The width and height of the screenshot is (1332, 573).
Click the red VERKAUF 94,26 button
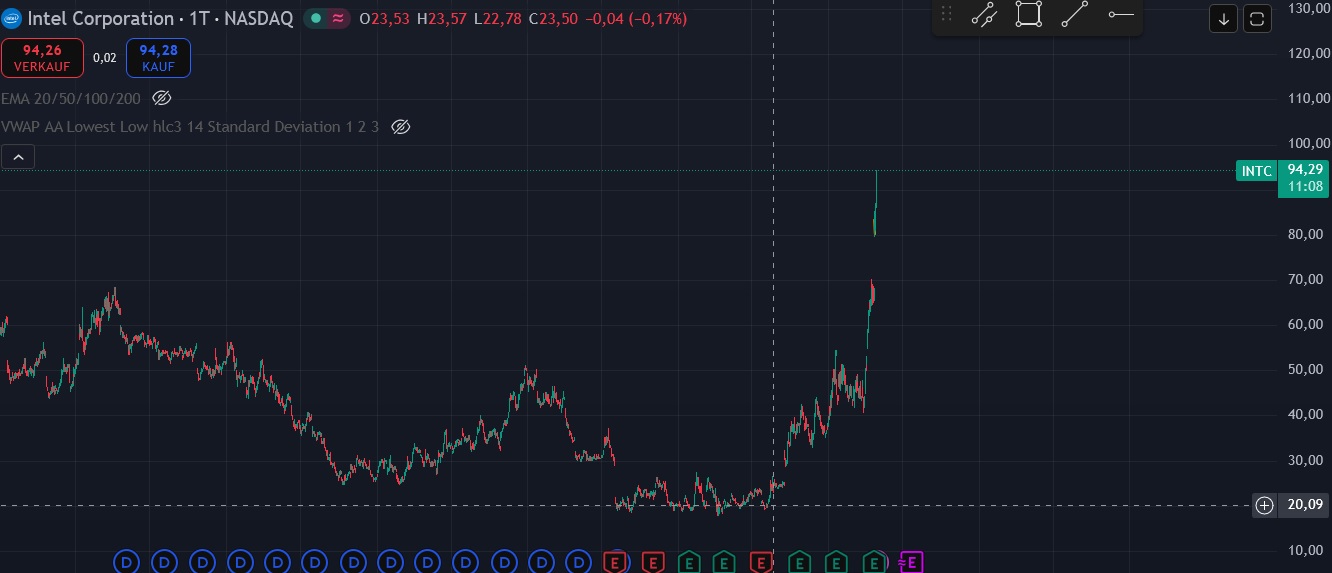42,58
